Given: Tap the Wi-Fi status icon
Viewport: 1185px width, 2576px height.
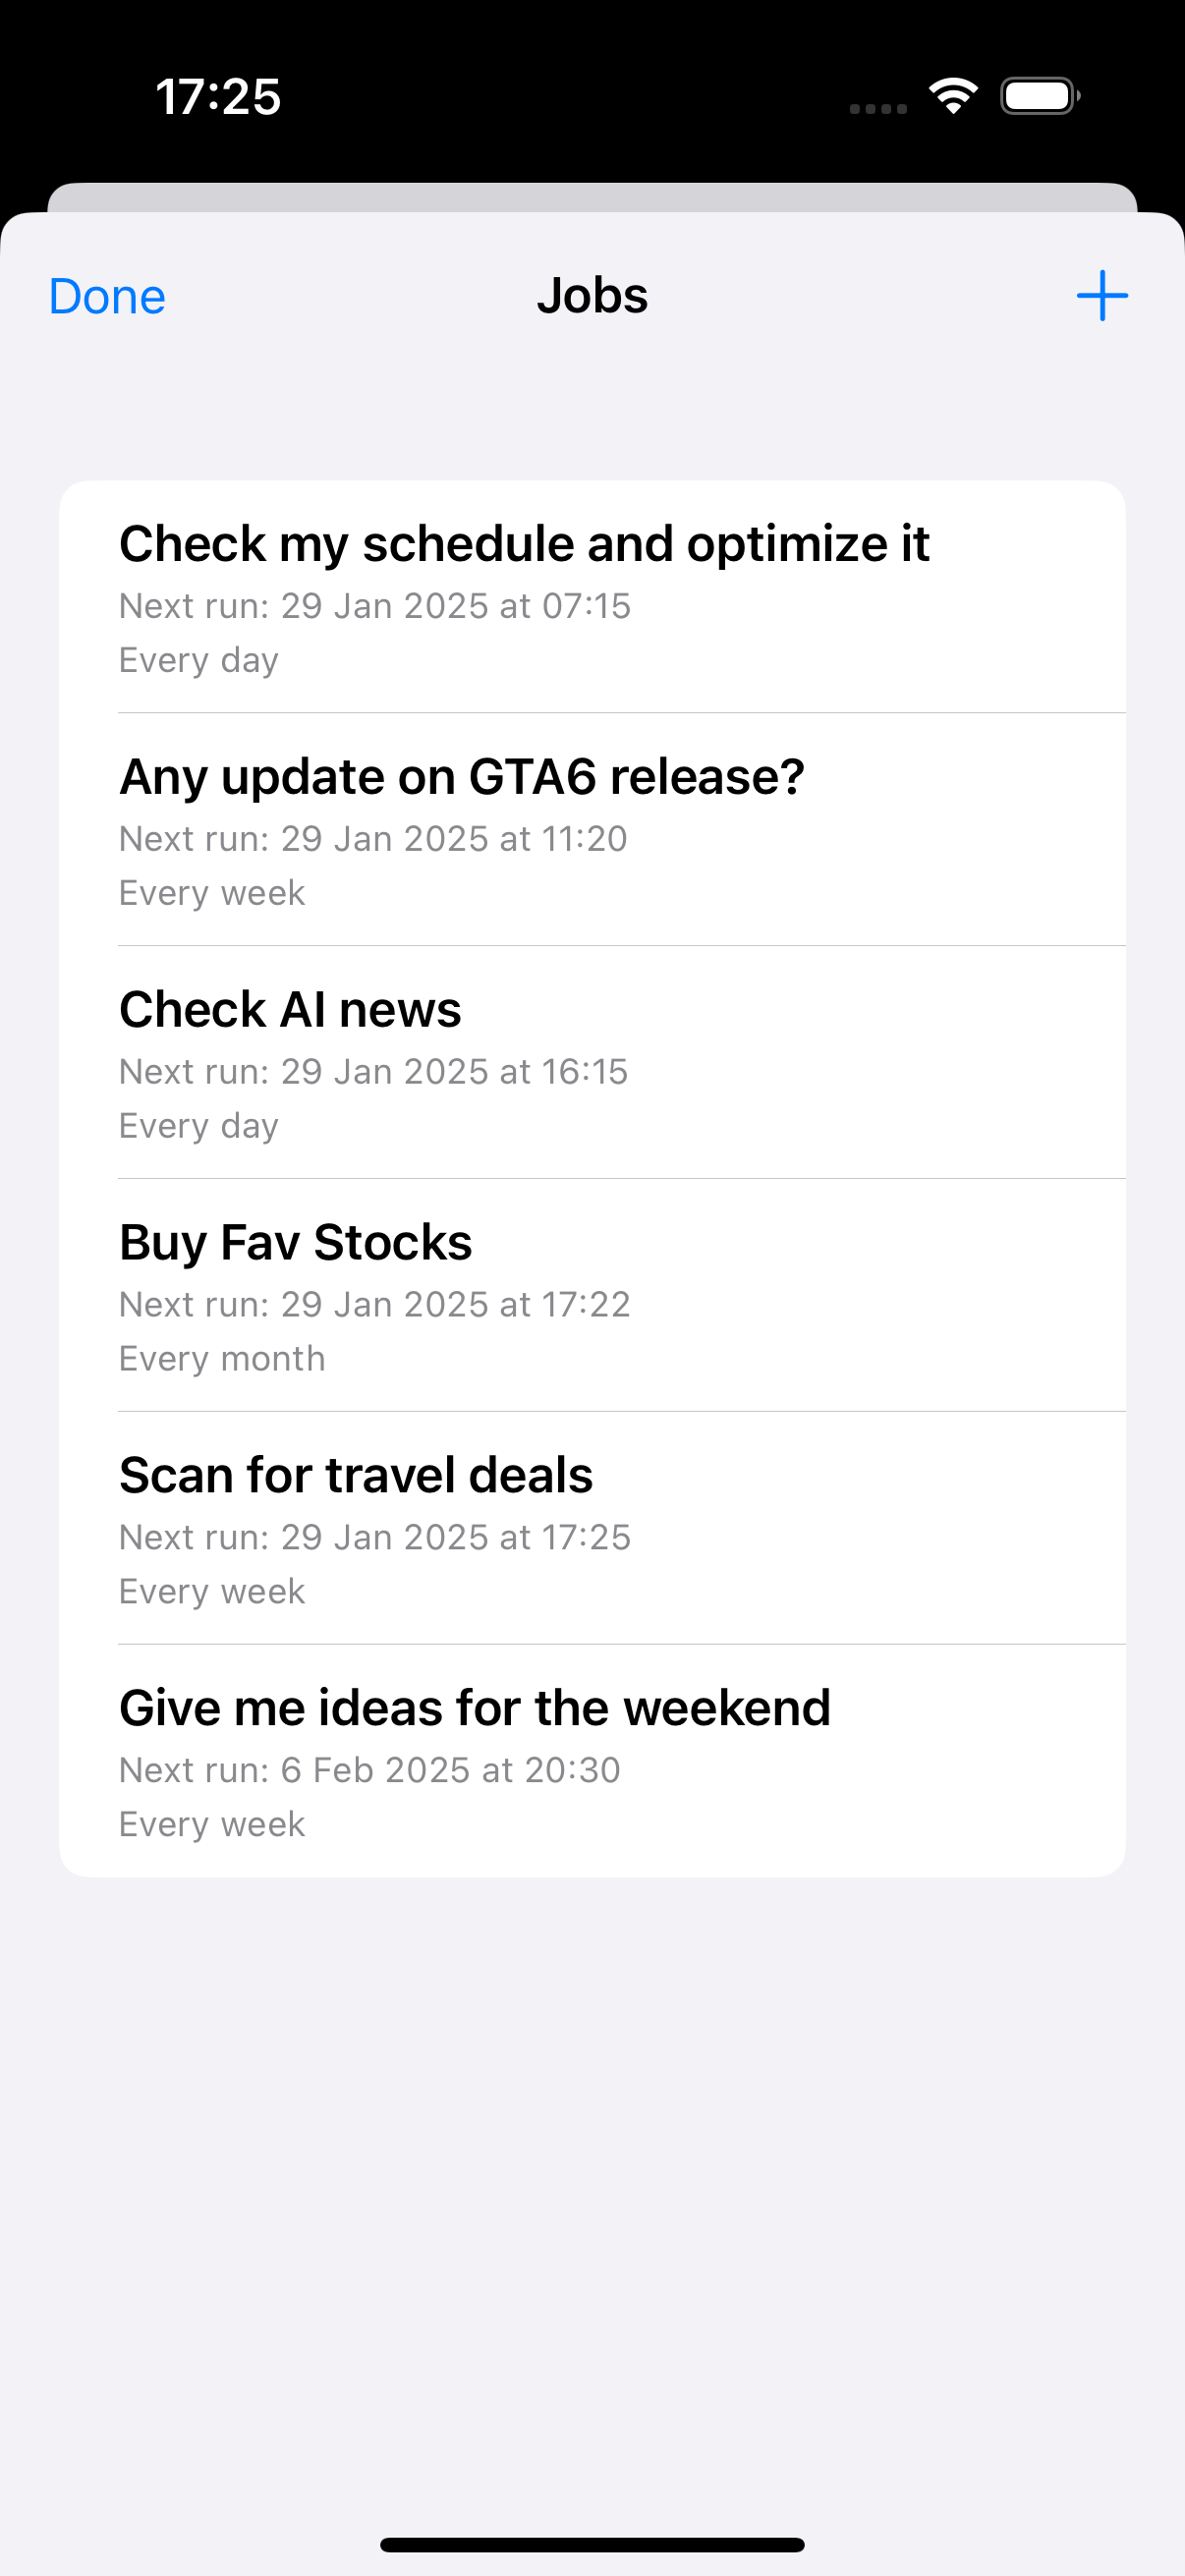Looking at the screenshot, I should (953, 96).
